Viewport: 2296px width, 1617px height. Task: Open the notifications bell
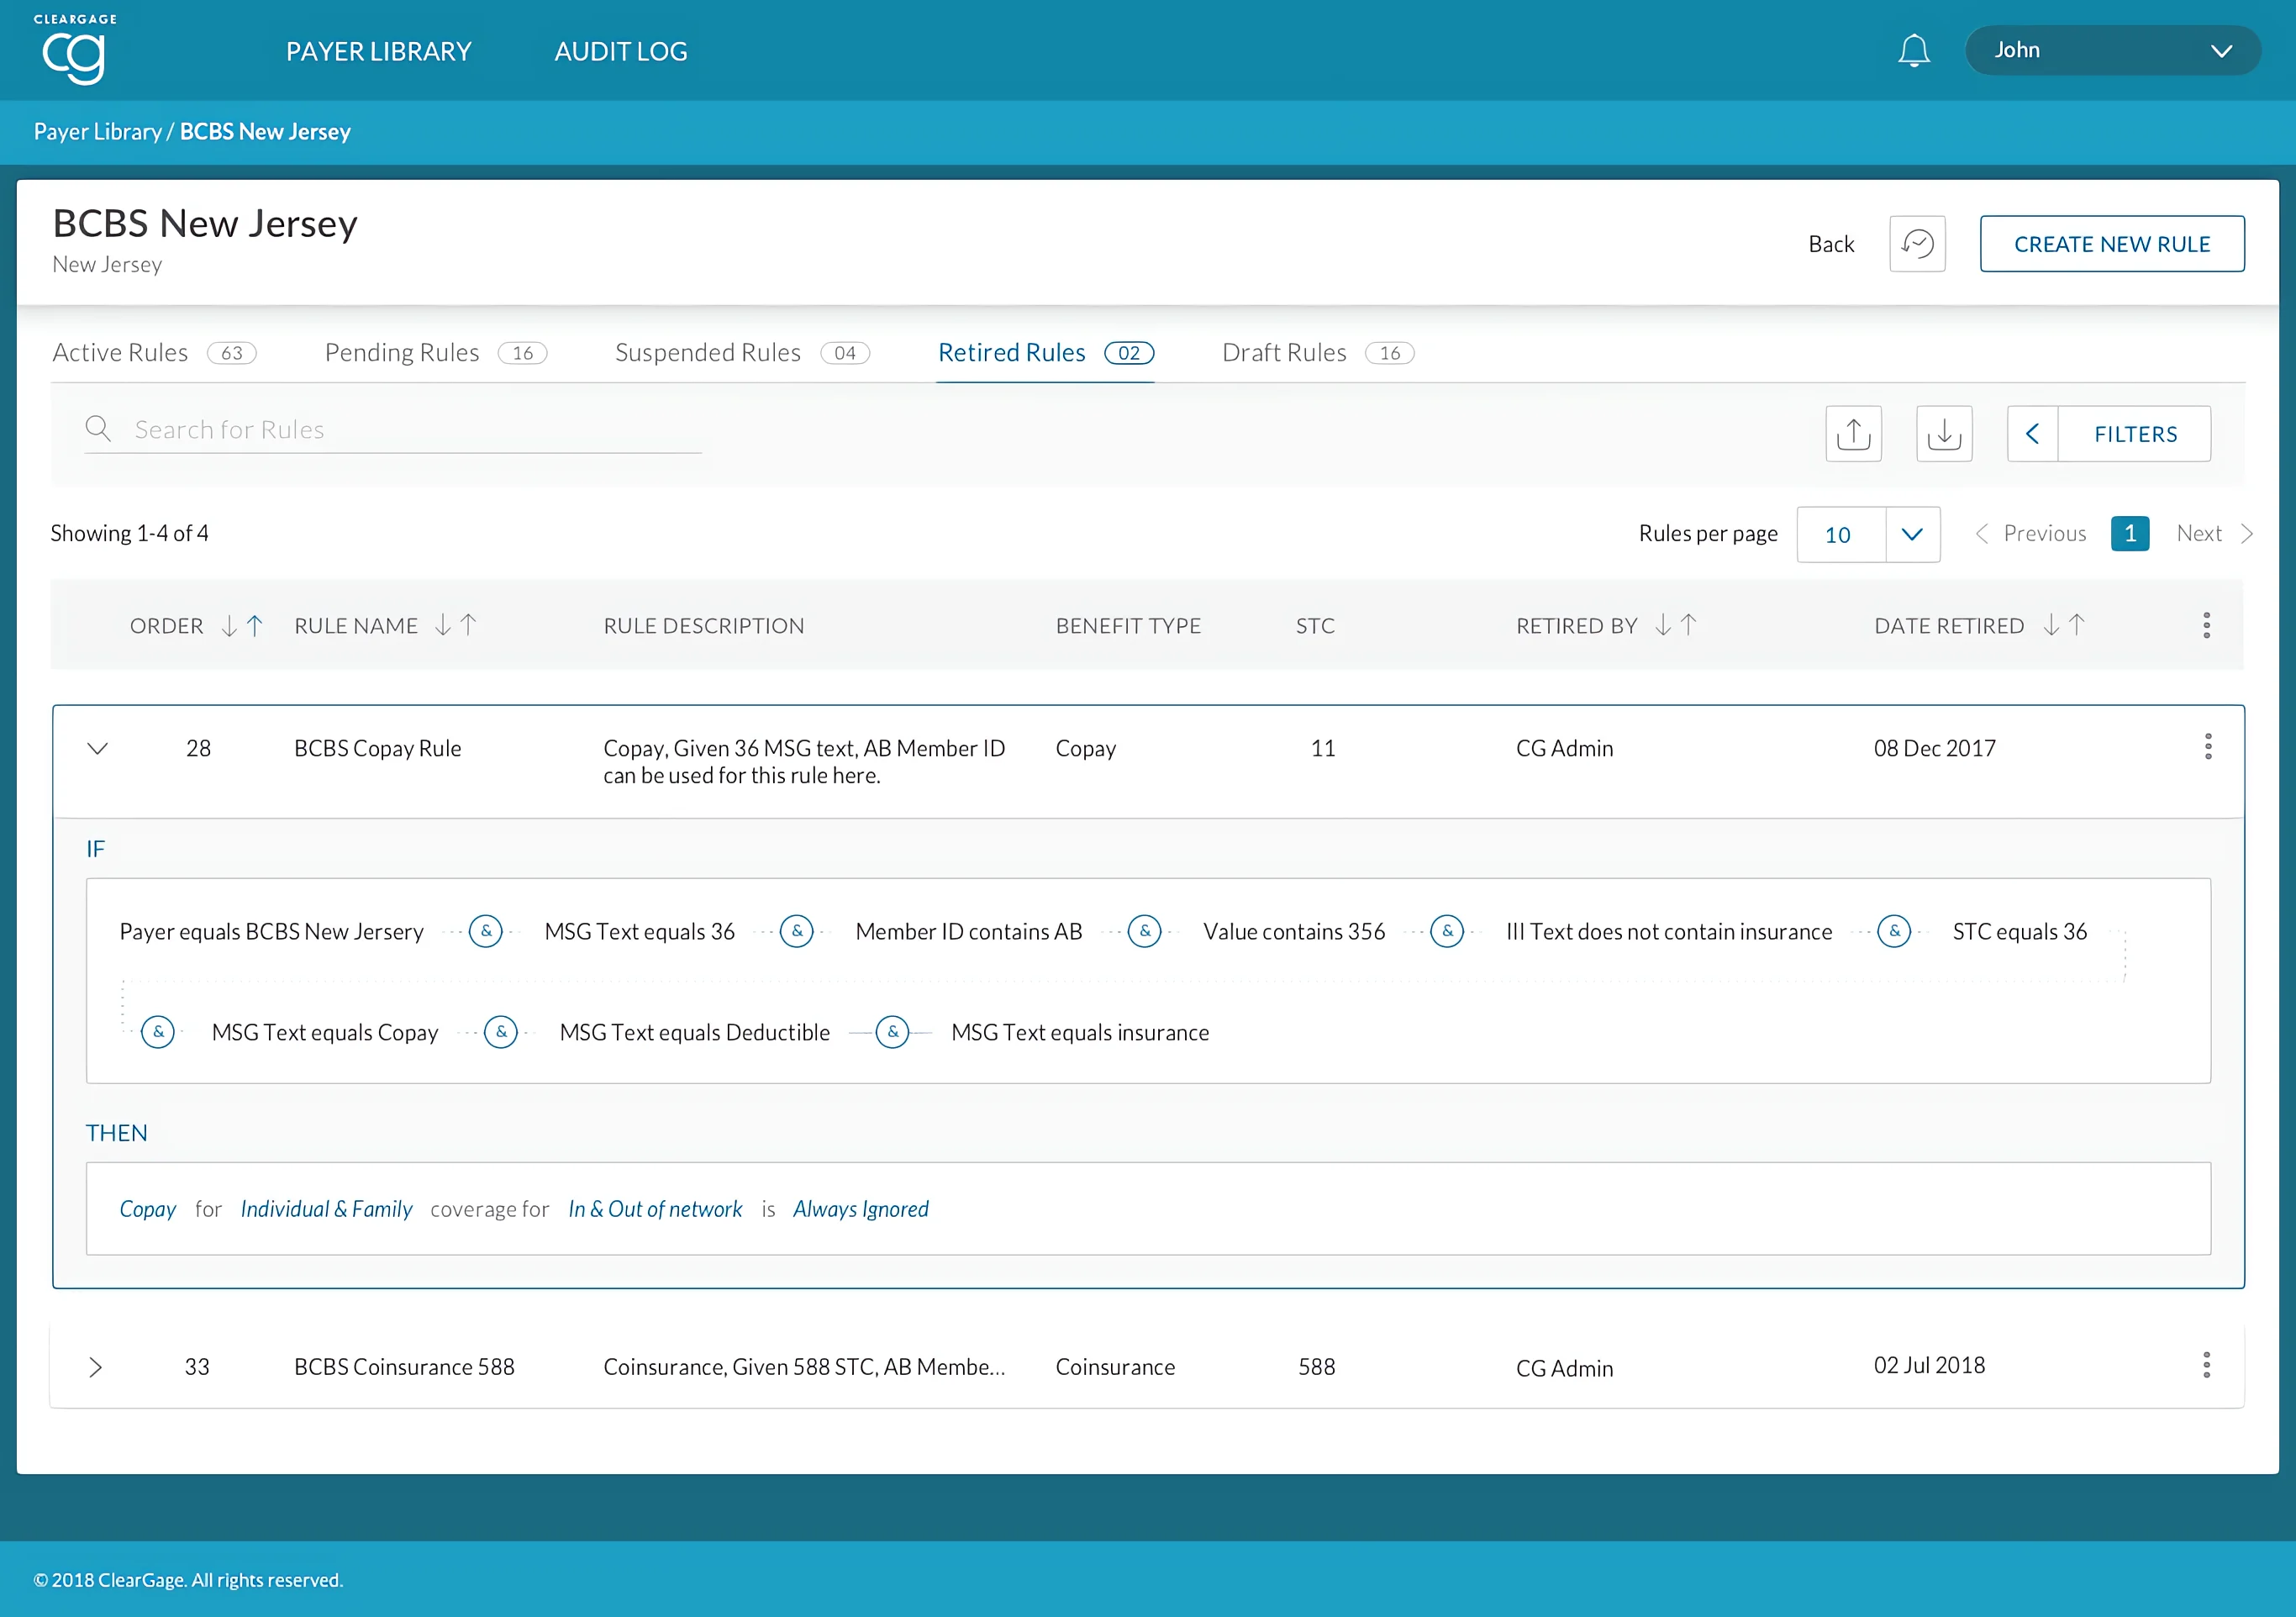point(1913,50)
